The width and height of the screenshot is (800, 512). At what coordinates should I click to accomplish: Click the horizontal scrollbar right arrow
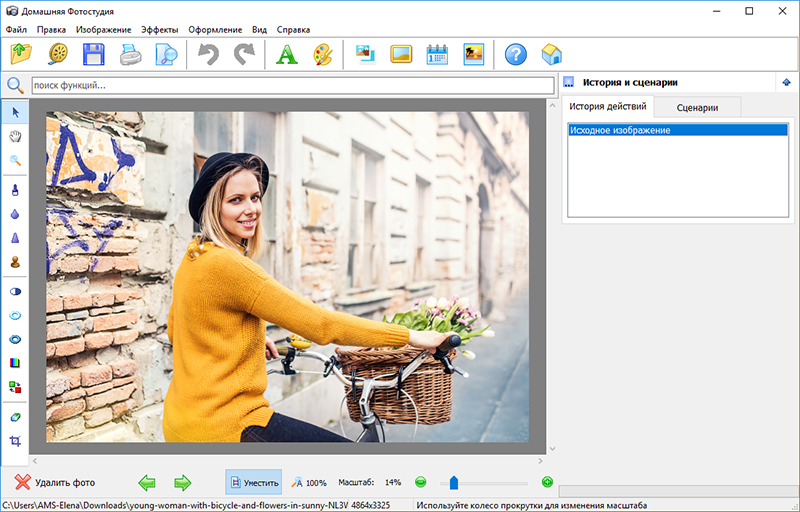540,460
